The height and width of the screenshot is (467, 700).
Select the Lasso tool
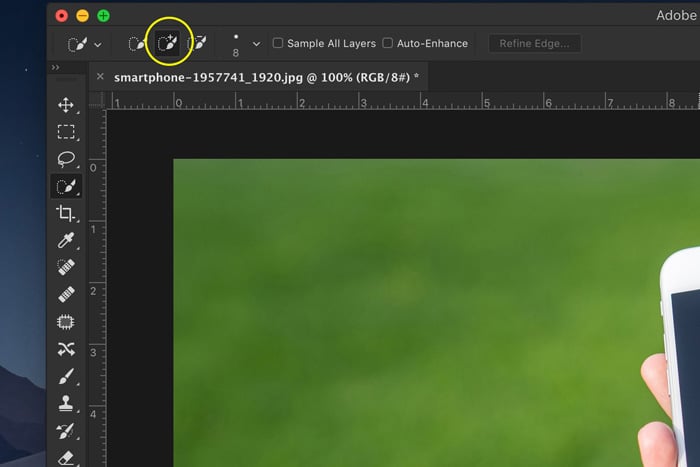pos(66,159)
